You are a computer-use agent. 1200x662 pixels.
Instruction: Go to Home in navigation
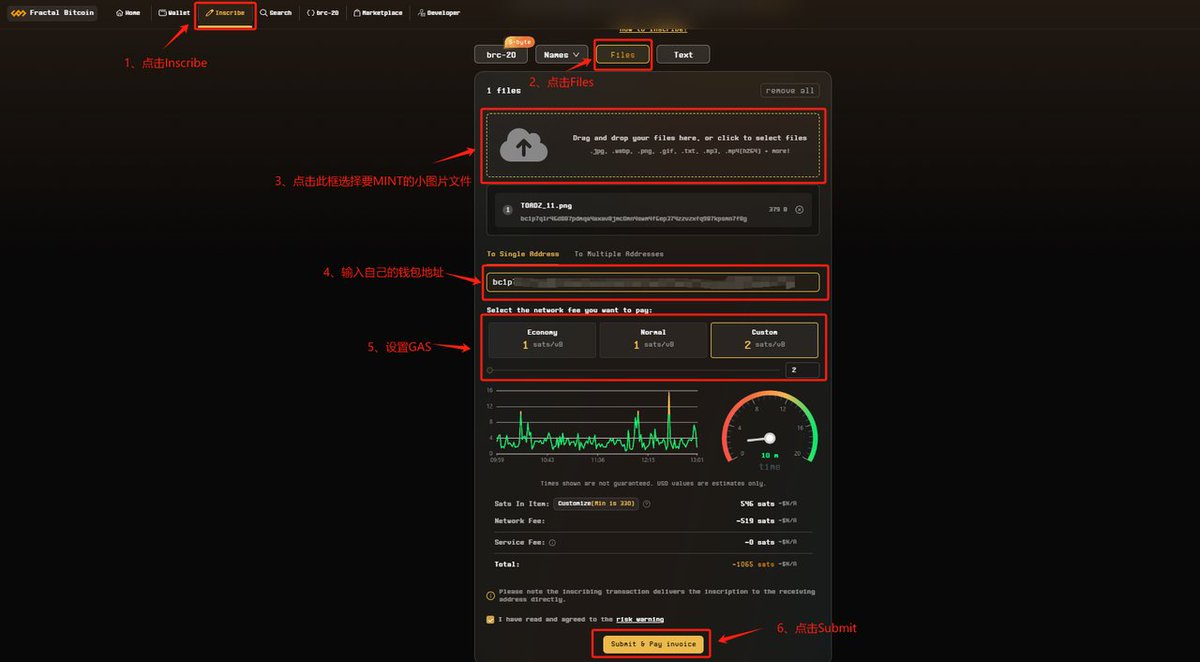point(128,13)
